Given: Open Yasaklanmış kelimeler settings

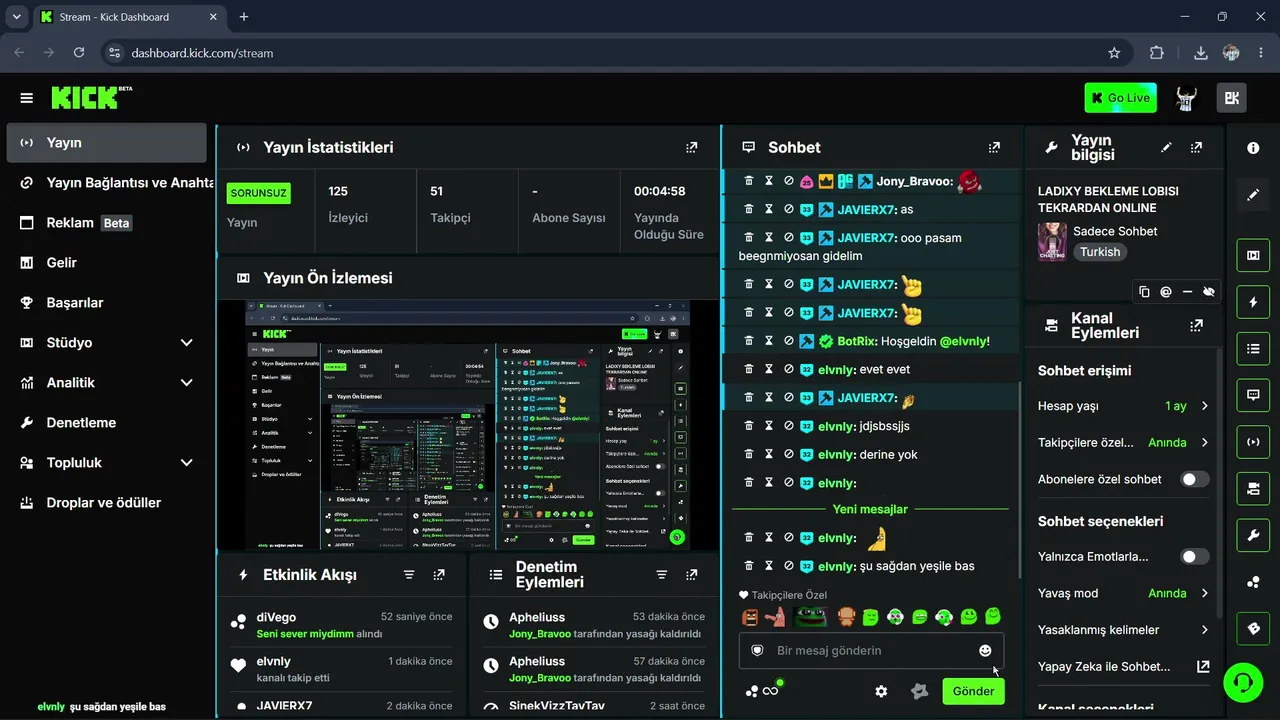Looking at the screenshot, I should click(1123, 630).
